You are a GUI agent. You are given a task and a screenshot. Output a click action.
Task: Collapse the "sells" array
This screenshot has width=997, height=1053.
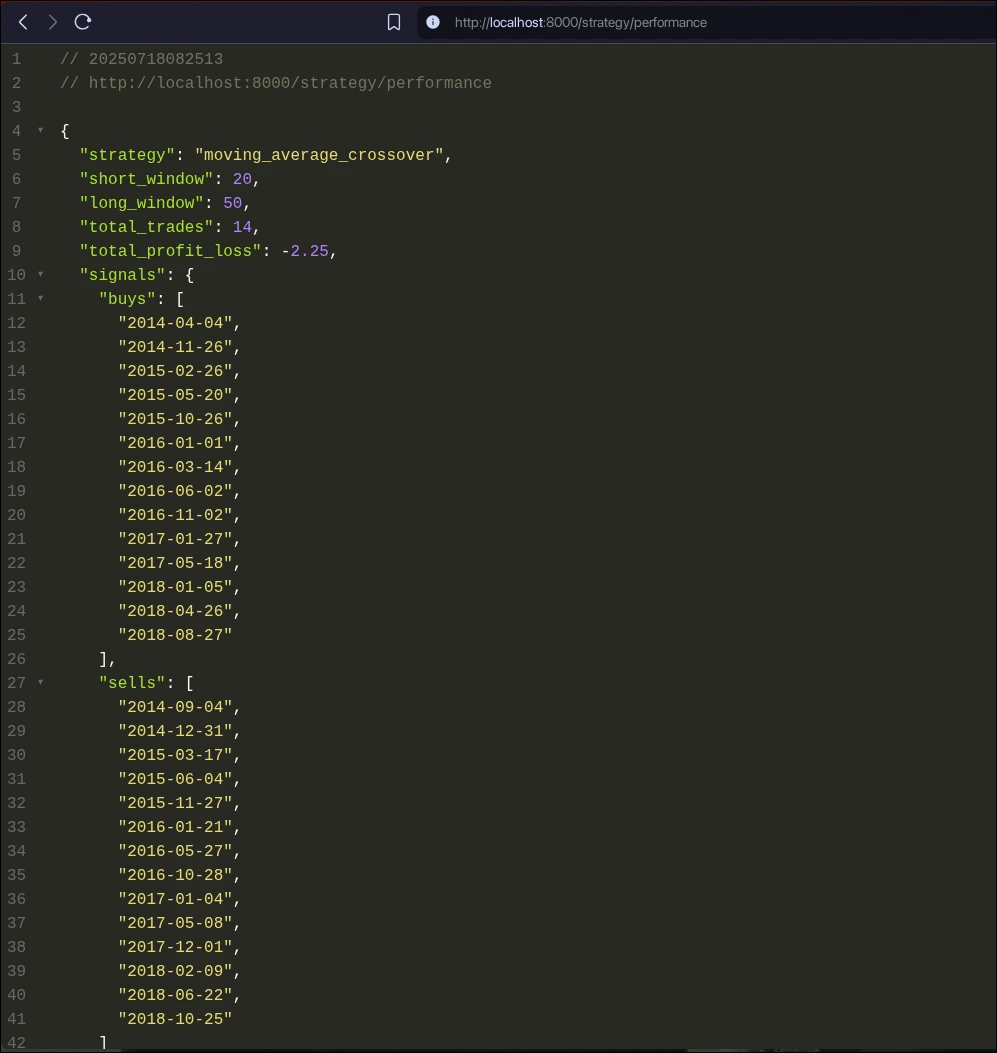pyautogui.click(x=40, y=682)
